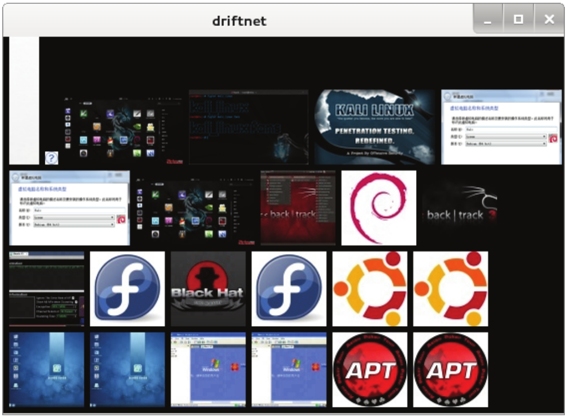The image size is (566, 418).
Task: Open the kali linux terminal text image
Action: coord(249,127)
